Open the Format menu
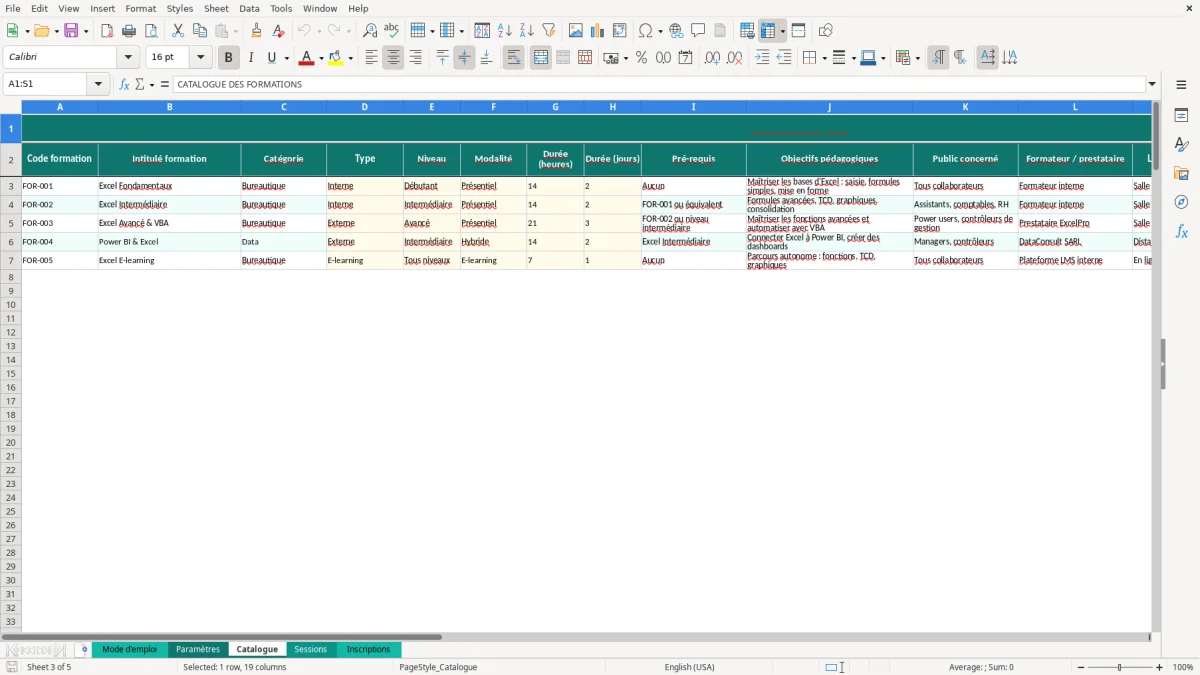Screen dimensions: 1200x675 [141, 8]
